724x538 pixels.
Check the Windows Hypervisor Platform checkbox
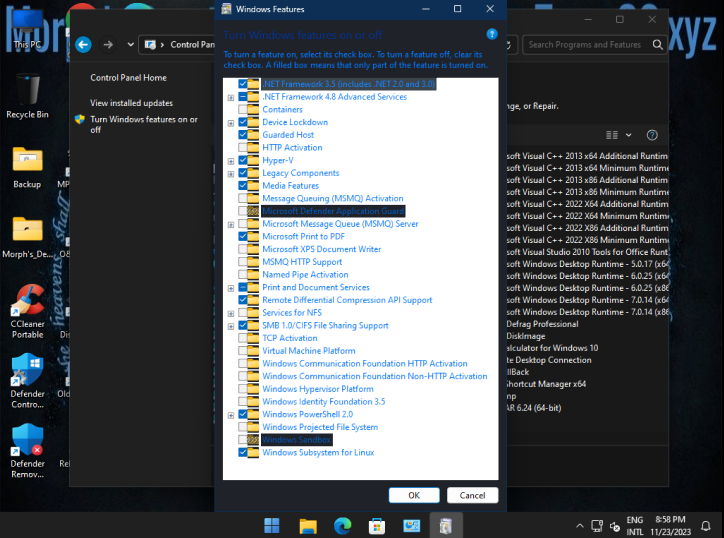point(243,389)
